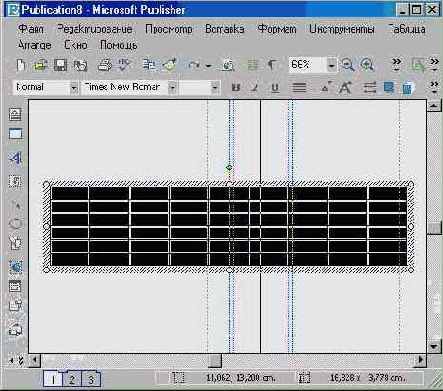Go to page 2 tab
This screenshot has height=391, width=443.
tap(72, 379)
